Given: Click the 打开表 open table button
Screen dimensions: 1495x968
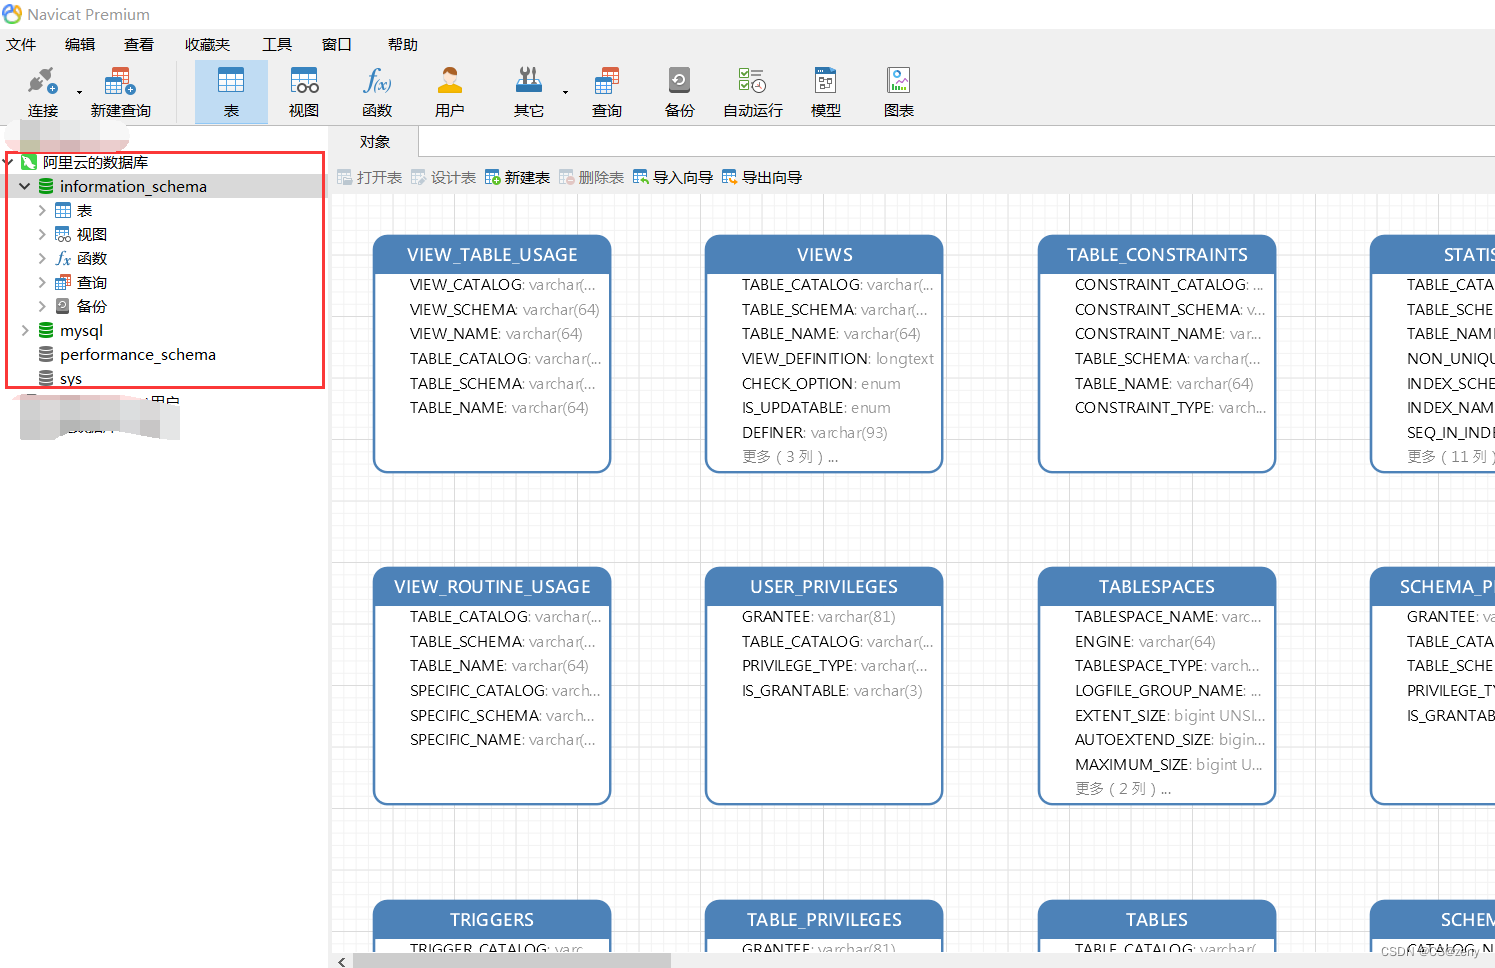Looking at the screenshot, I should coord(369,177).
